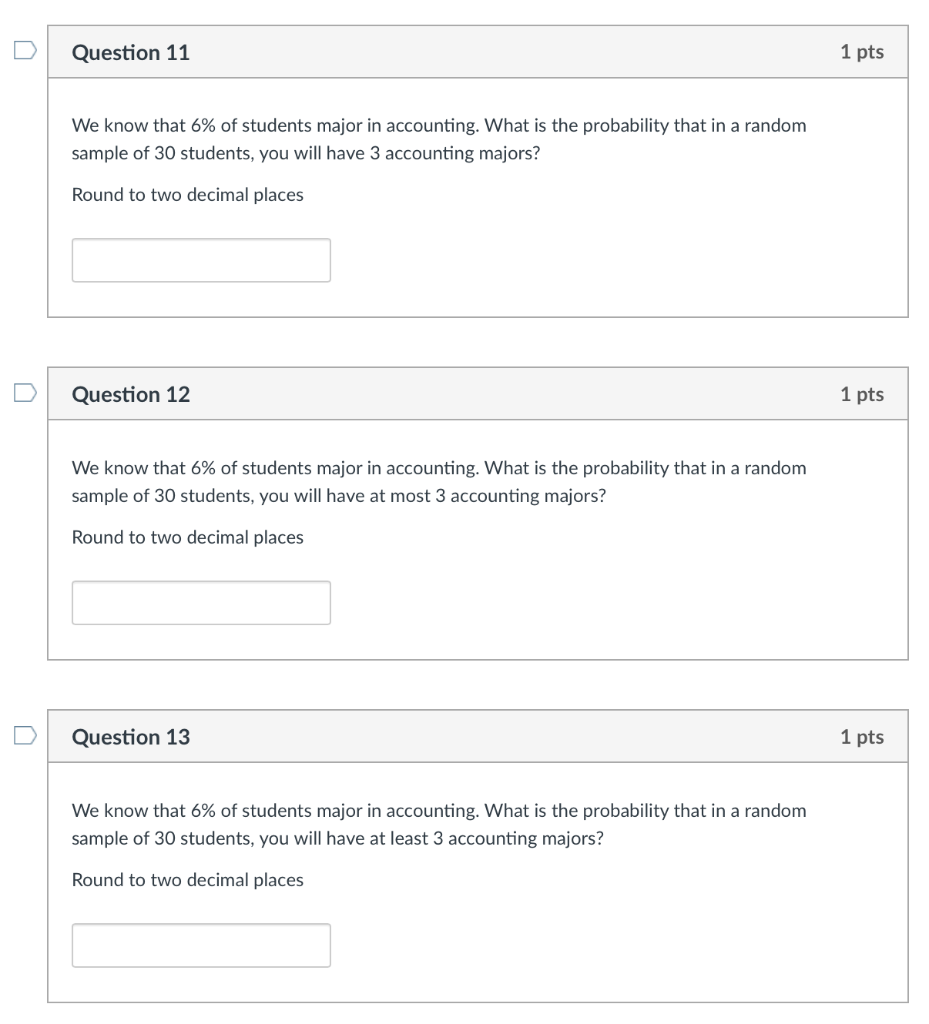This screenshot has height=1024, width=929.
Task: Click the 1 pts label of Question 13
Action: pos(862,737)
